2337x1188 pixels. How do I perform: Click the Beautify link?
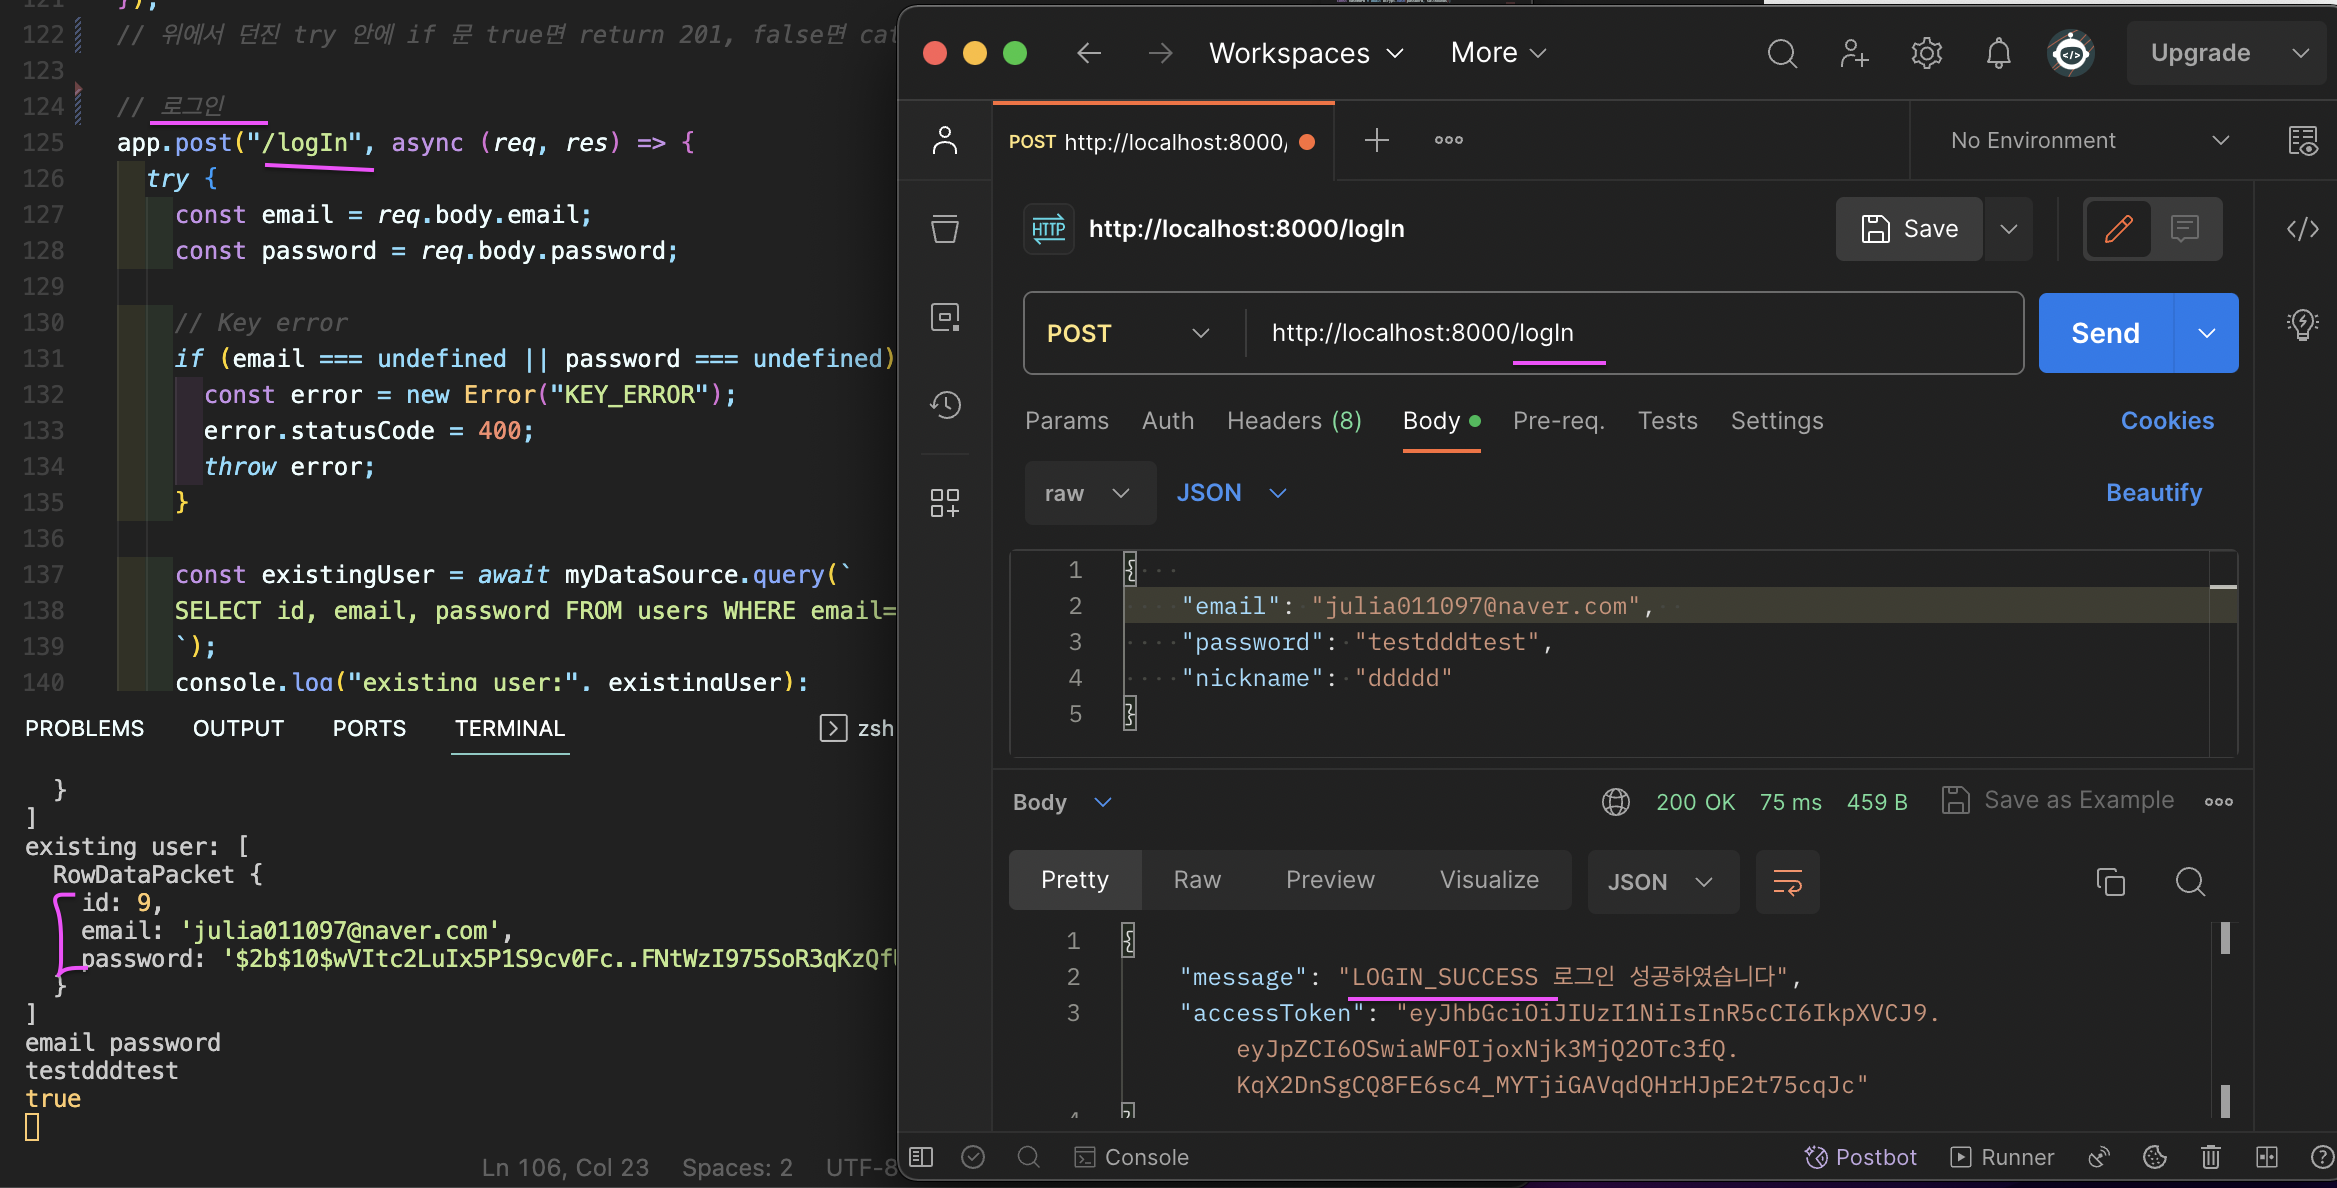(x=2153, y=493)
